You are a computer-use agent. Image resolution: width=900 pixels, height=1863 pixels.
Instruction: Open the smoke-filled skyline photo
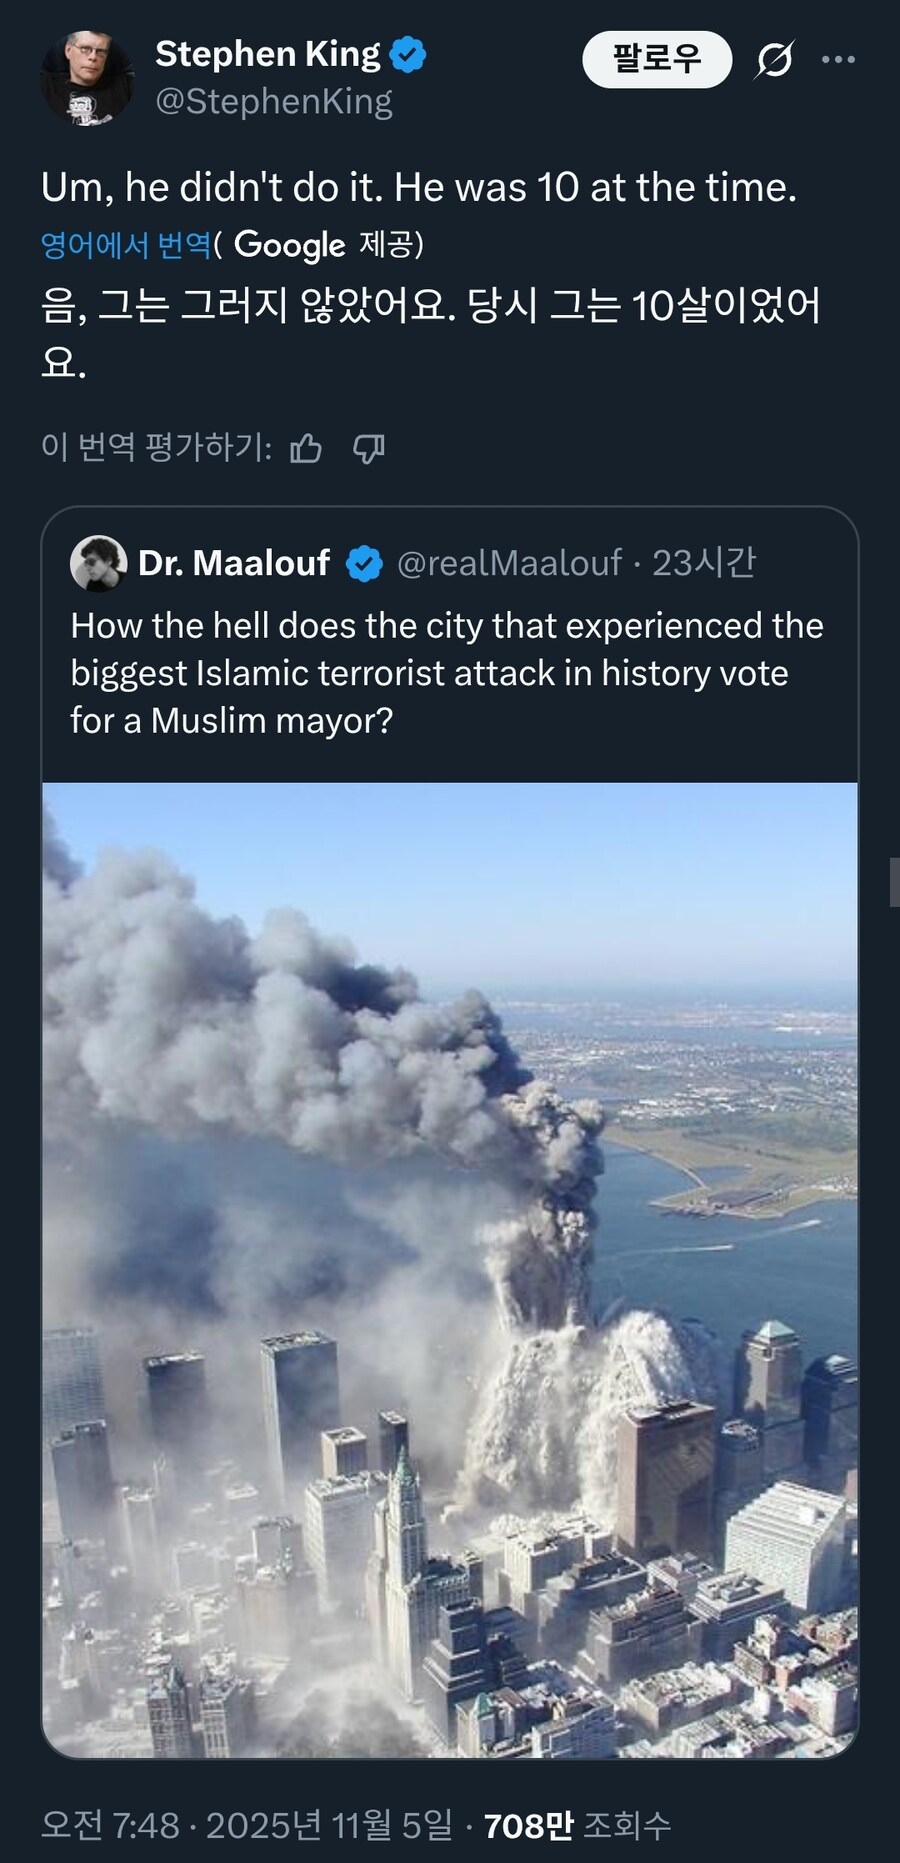point(450,1268)
